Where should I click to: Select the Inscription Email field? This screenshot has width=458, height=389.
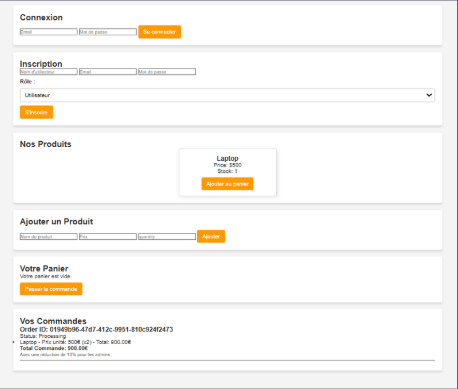click(108, 72)
